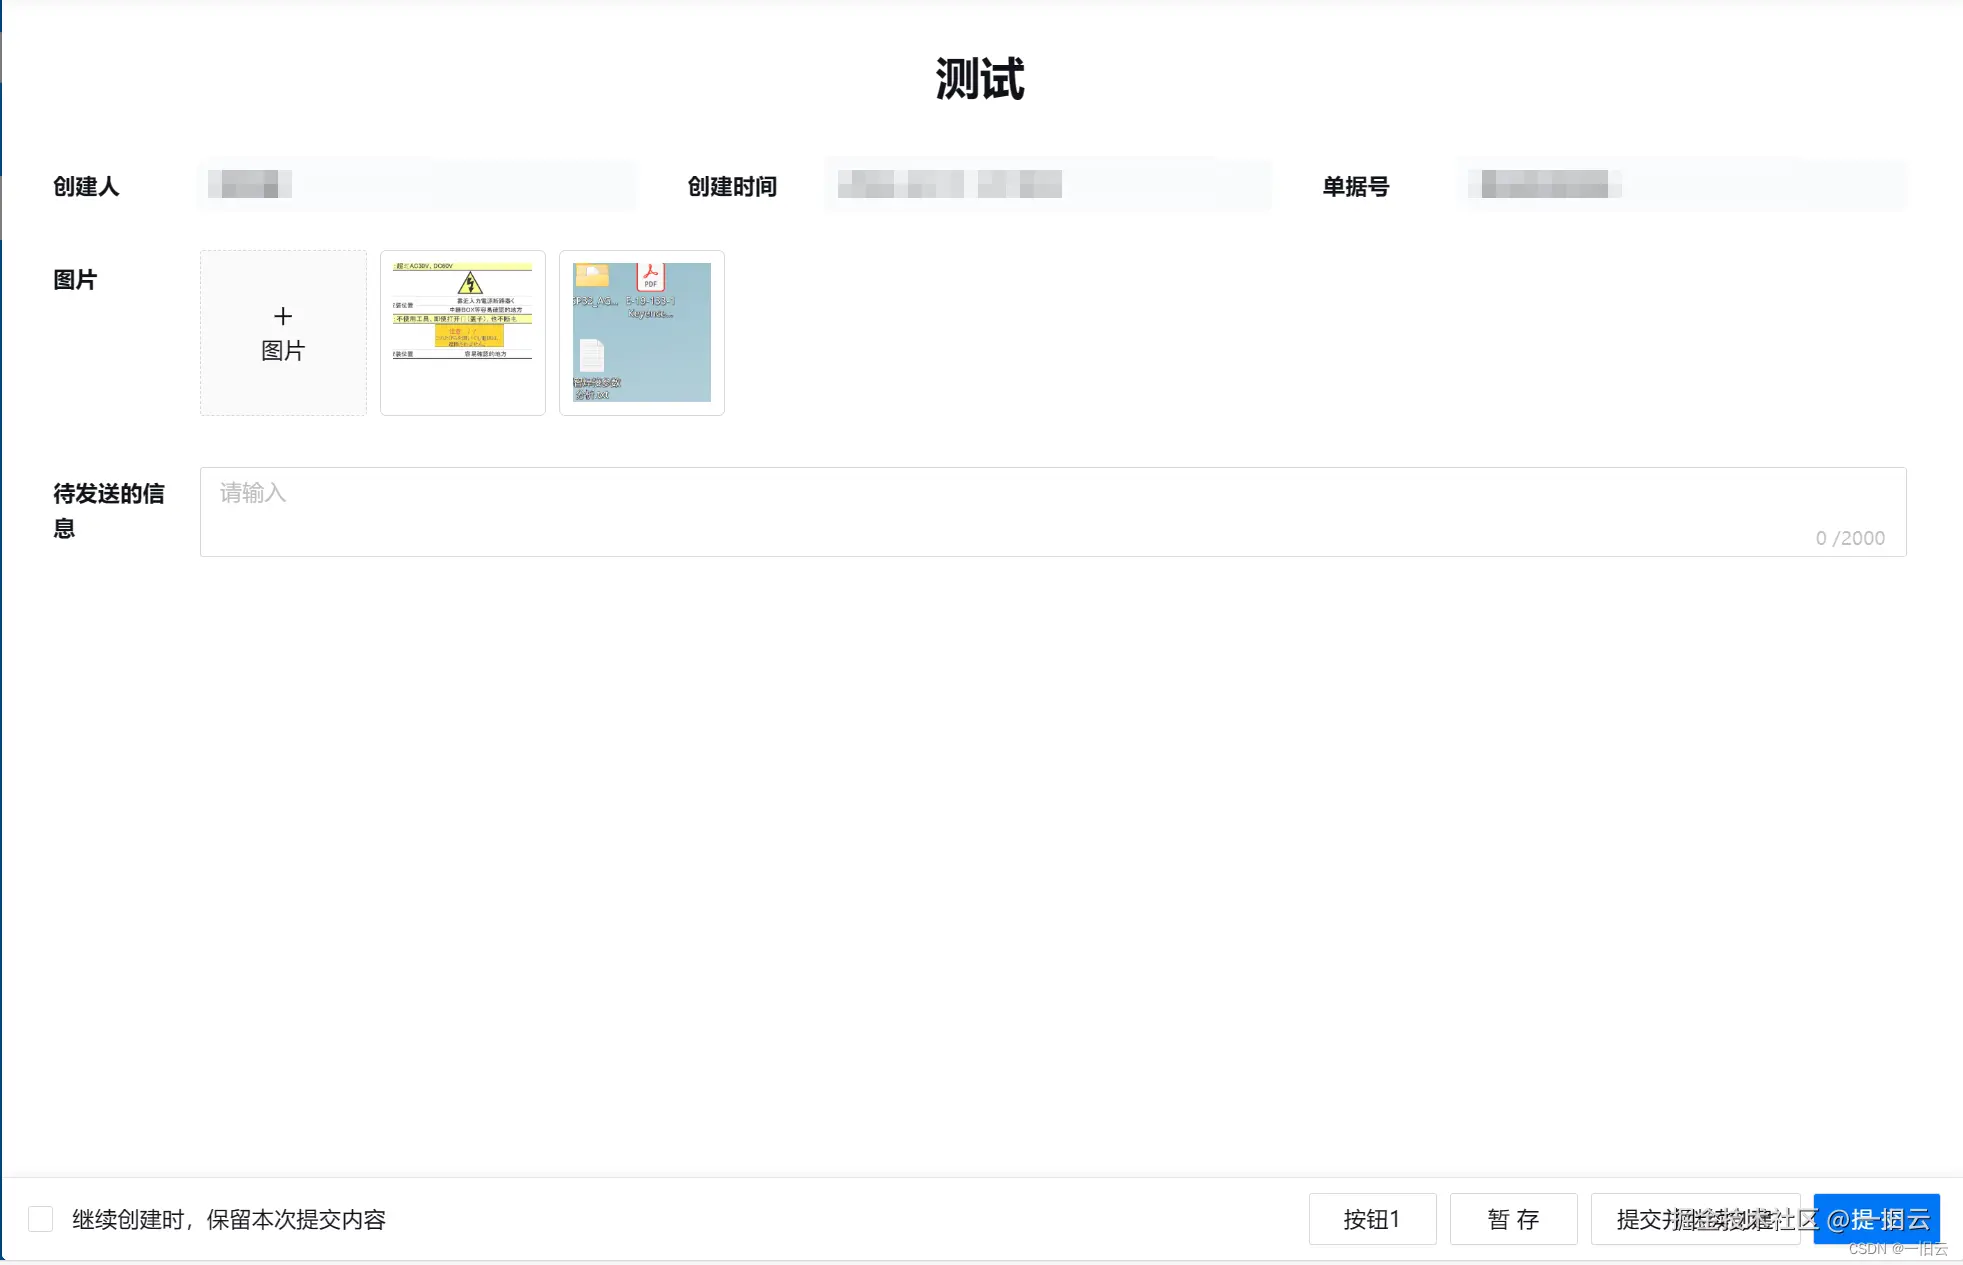This screenshot has width=1963, height=1265.
Task: Click the 单据号 document number field
Action: (x=1682, y=184)
